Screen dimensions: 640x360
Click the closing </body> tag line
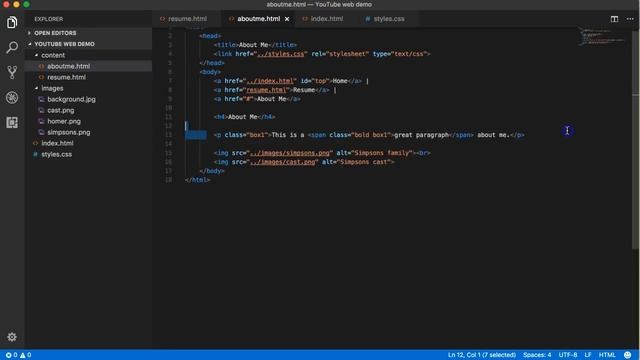[212, 171]
